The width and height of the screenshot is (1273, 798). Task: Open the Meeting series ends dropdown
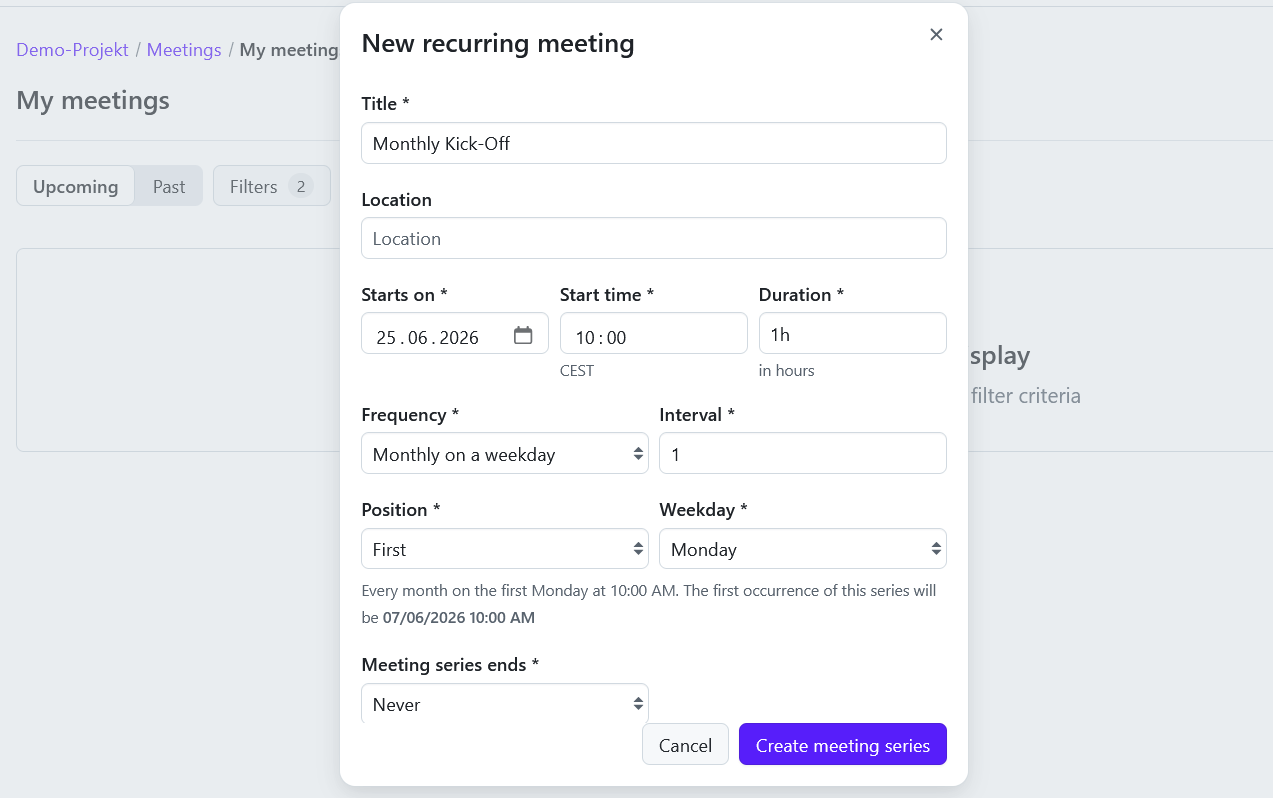505,703
